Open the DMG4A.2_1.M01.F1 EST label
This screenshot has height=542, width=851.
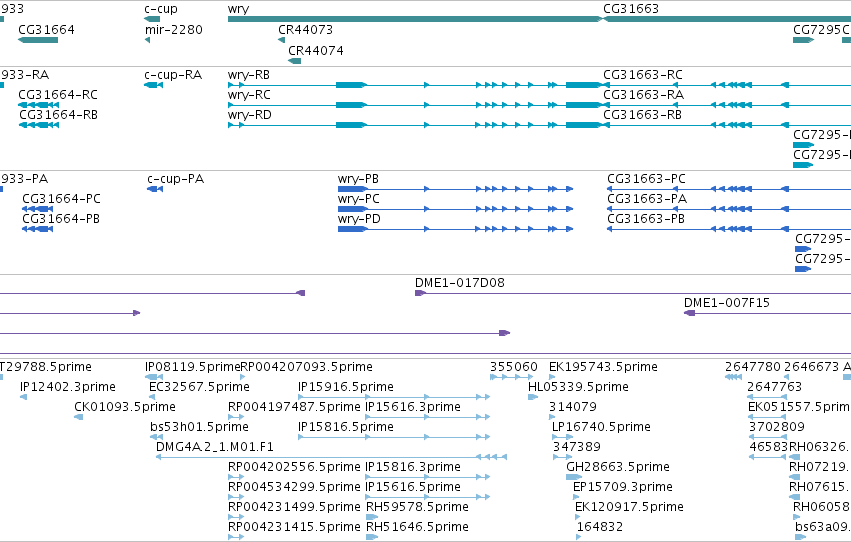coord(215,447)
